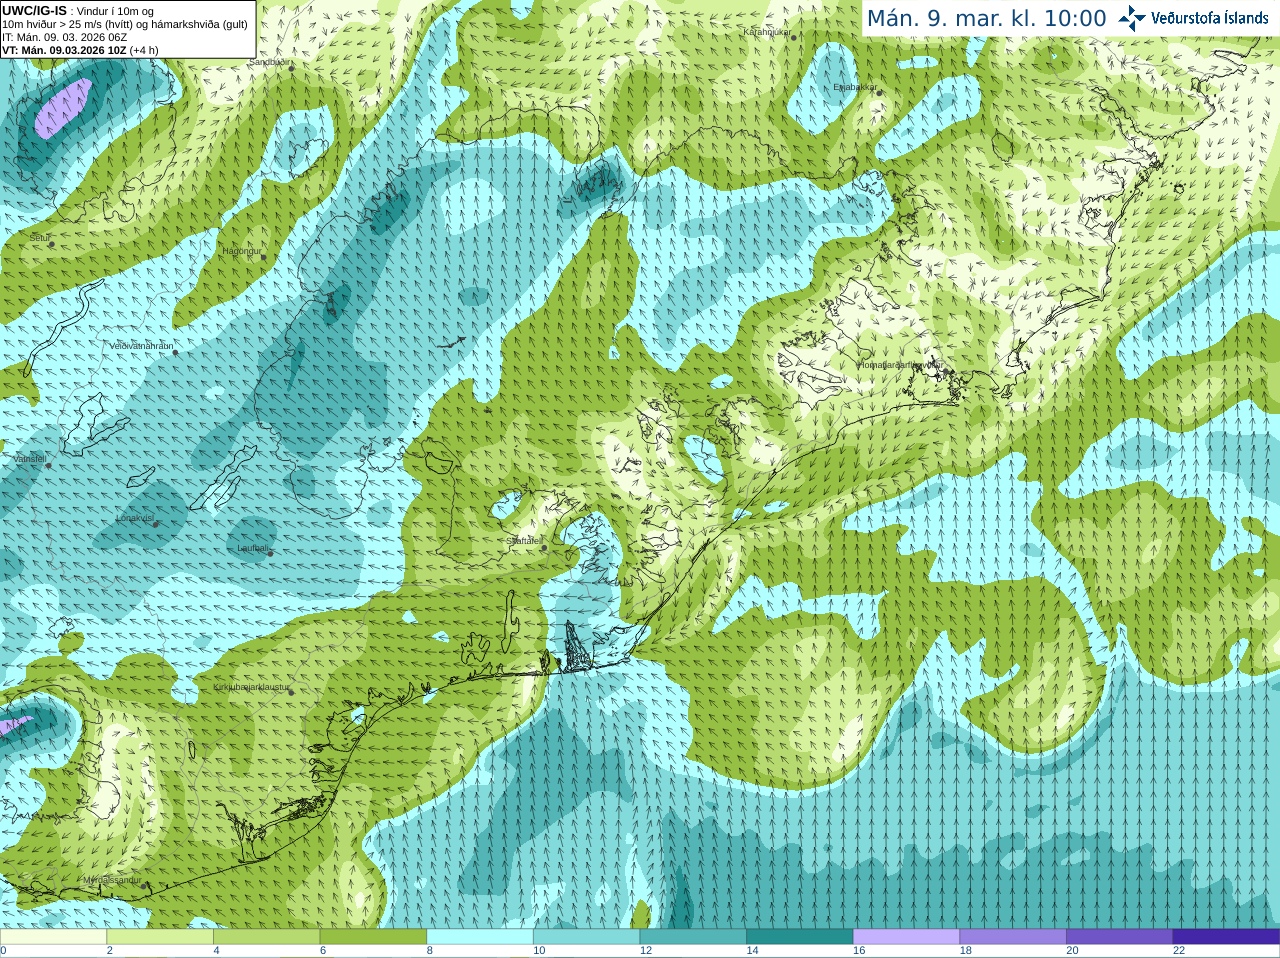Click the legend value label '22'
1280x958 pixels.
pyautogui.click(x=1179, y=951)
